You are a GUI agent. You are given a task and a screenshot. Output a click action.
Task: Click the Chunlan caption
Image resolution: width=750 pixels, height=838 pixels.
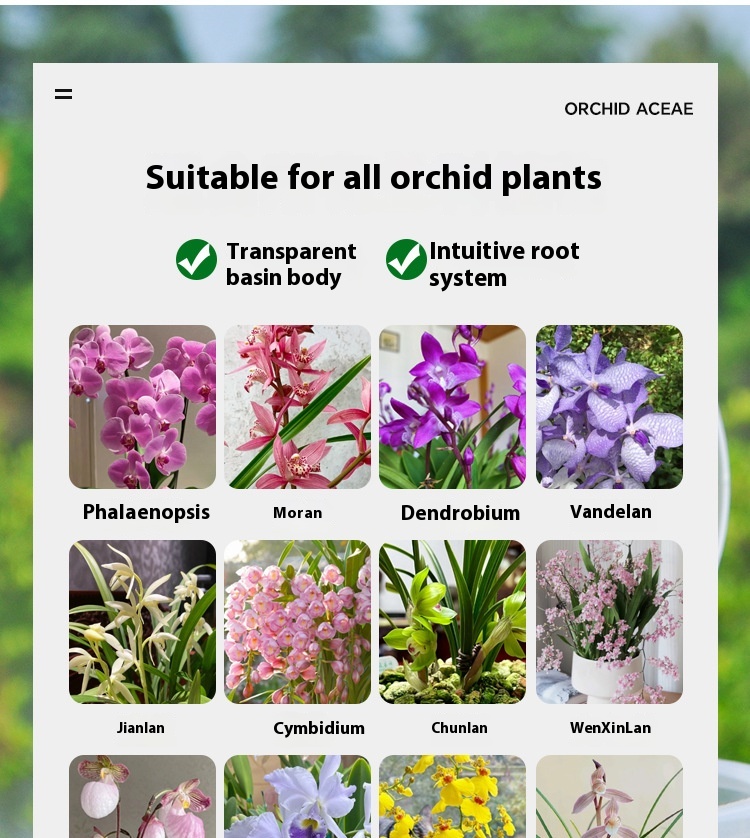[x=459, y=728]
